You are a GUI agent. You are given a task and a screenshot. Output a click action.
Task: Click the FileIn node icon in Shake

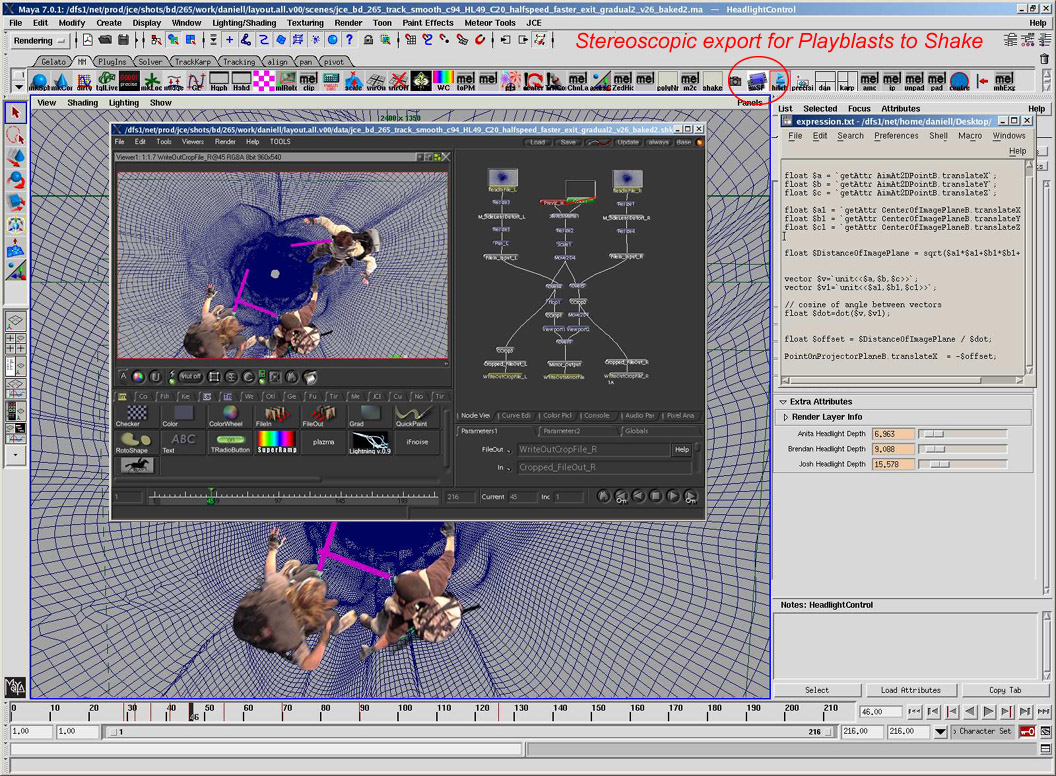(x=276, y=412)
